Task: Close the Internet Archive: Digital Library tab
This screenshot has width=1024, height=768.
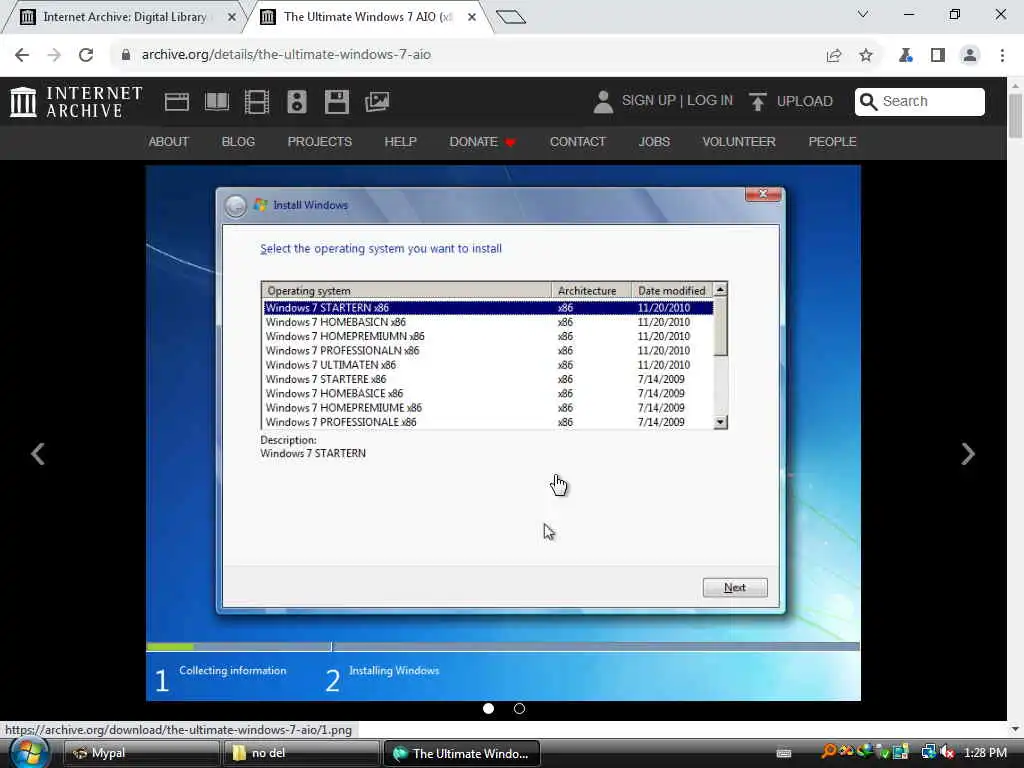Action: click(x=231, y=17)
